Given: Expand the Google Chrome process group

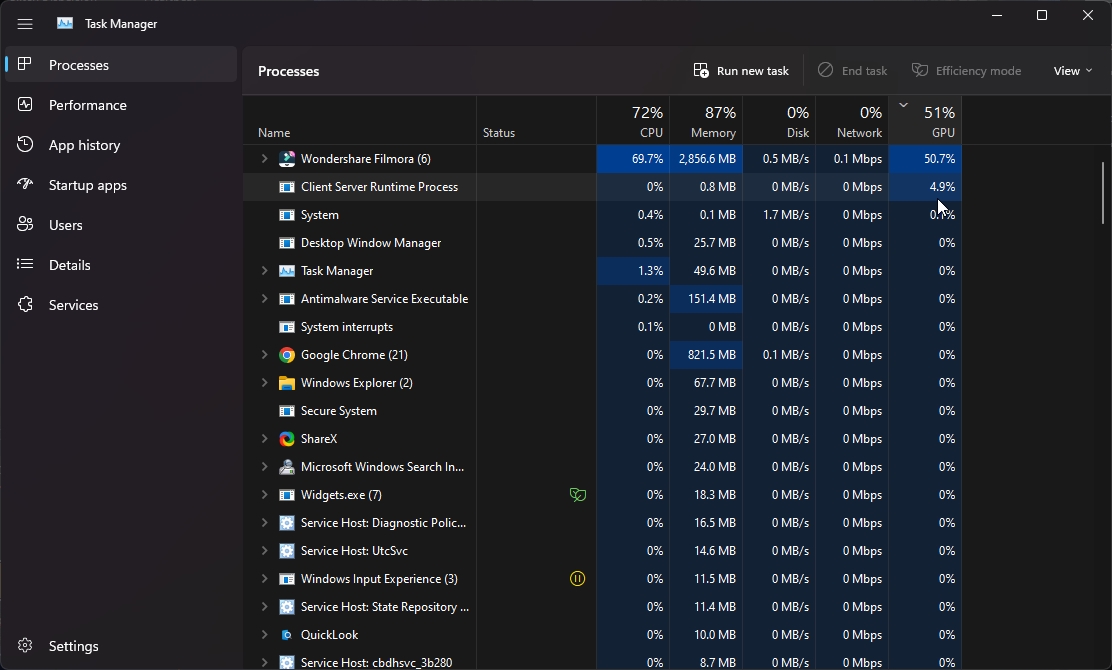Looking at the screenshot, I should coord(263,354).
